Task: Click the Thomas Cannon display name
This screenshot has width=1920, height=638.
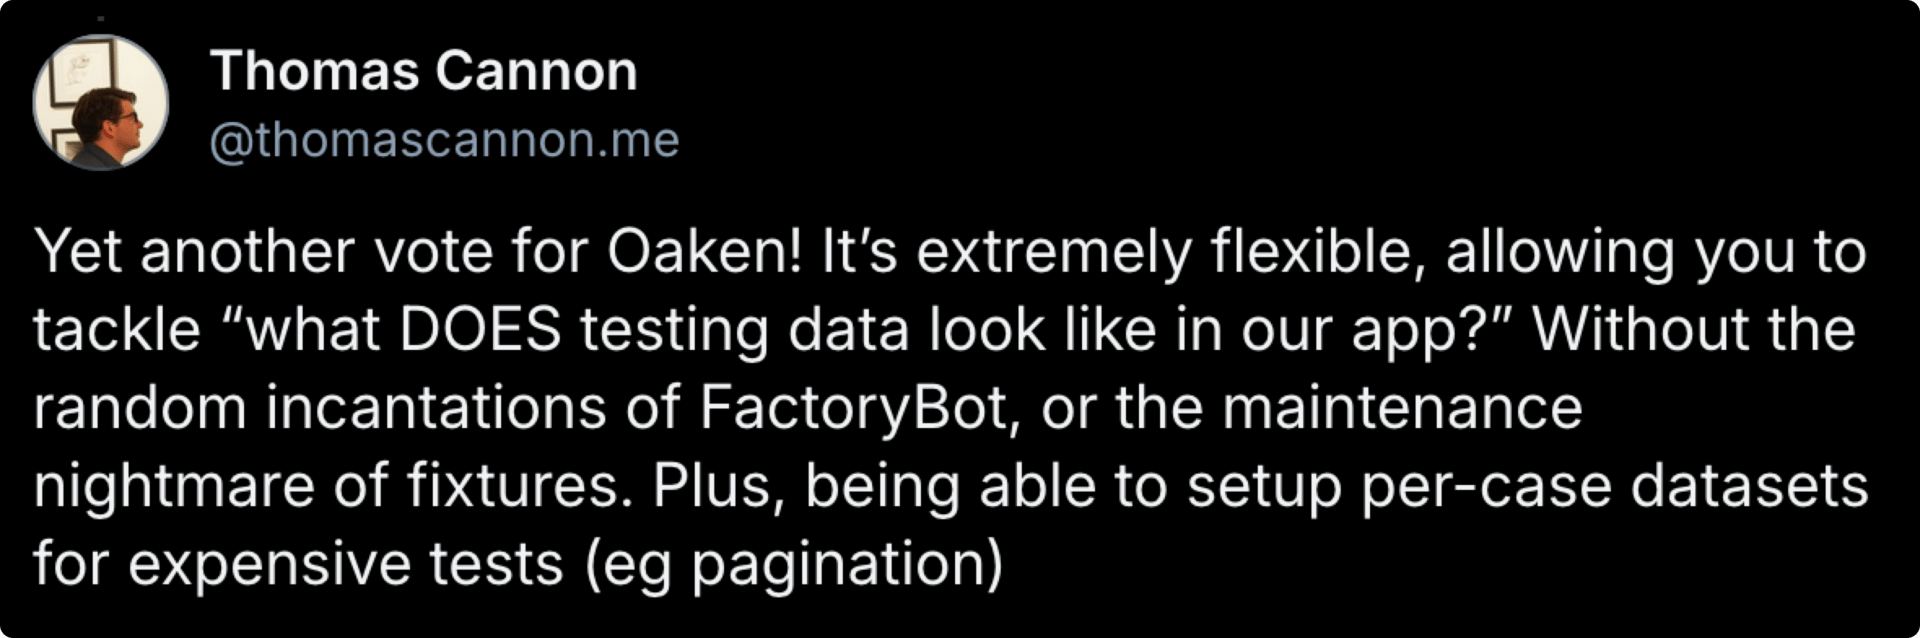Action: (x=424, y=72)
